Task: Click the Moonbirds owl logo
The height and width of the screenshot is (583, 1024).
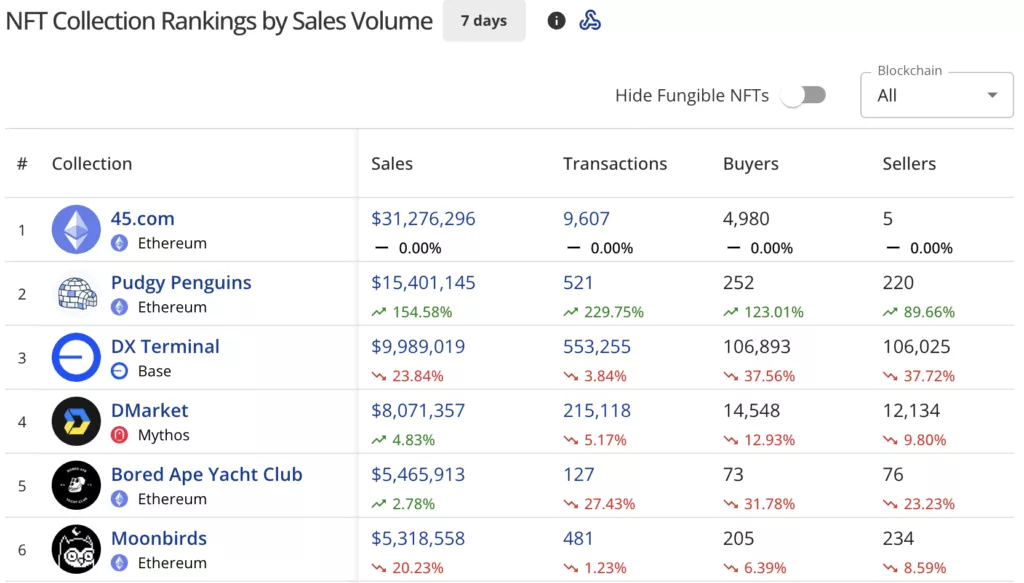Action: [x=75, y=549]
